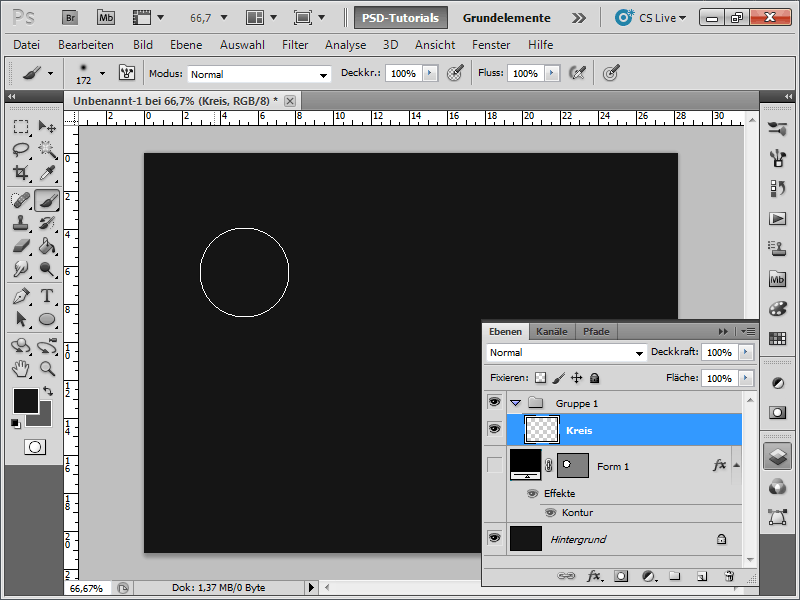
Task: Switch to Grundelemente workspace
Action: [x=506, y=18]
